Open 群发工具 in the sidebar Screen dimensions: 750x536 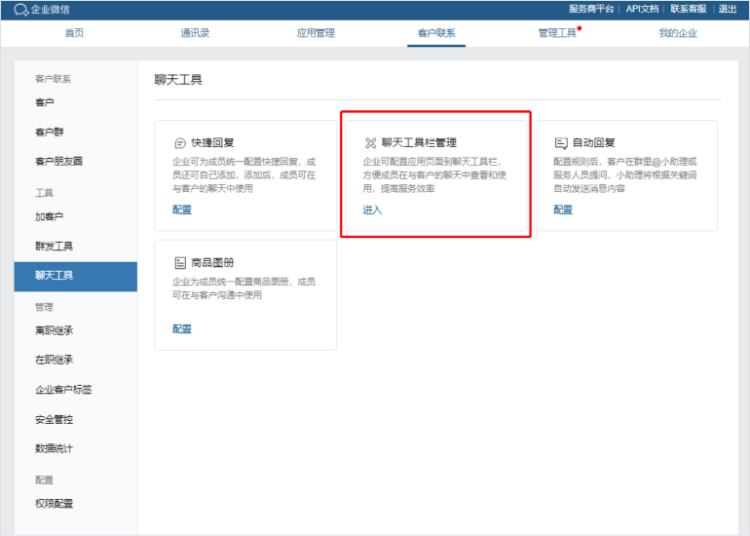tap(54, 246)
